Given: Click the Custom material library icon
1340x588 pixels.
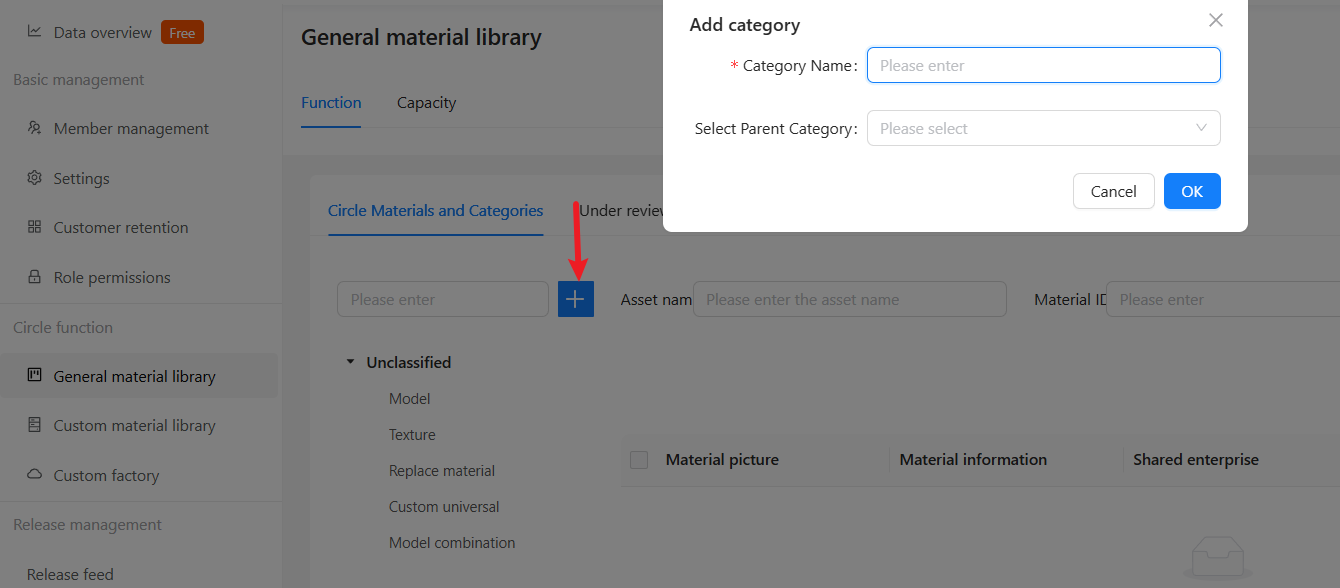Looking at the screenshot, I should [34, 425].
